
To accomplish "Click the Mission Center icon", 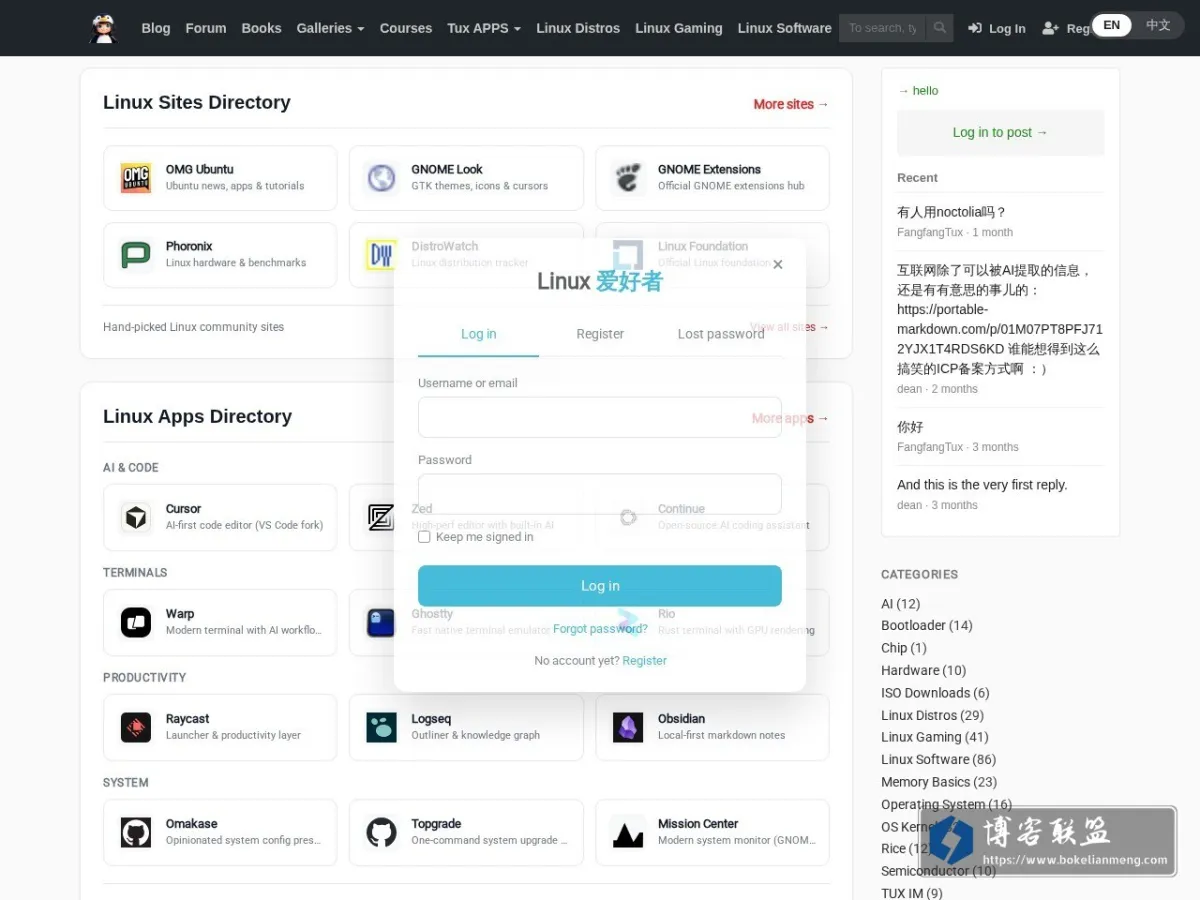I will tap(628, 832).
